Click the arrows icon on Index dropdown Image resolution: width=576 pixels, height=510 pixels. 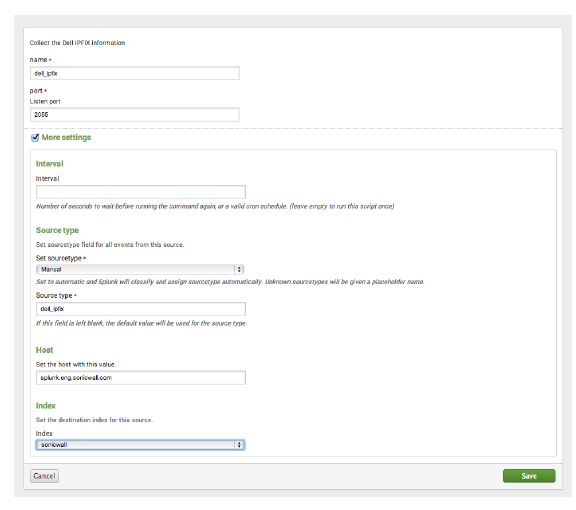[239, 445]
